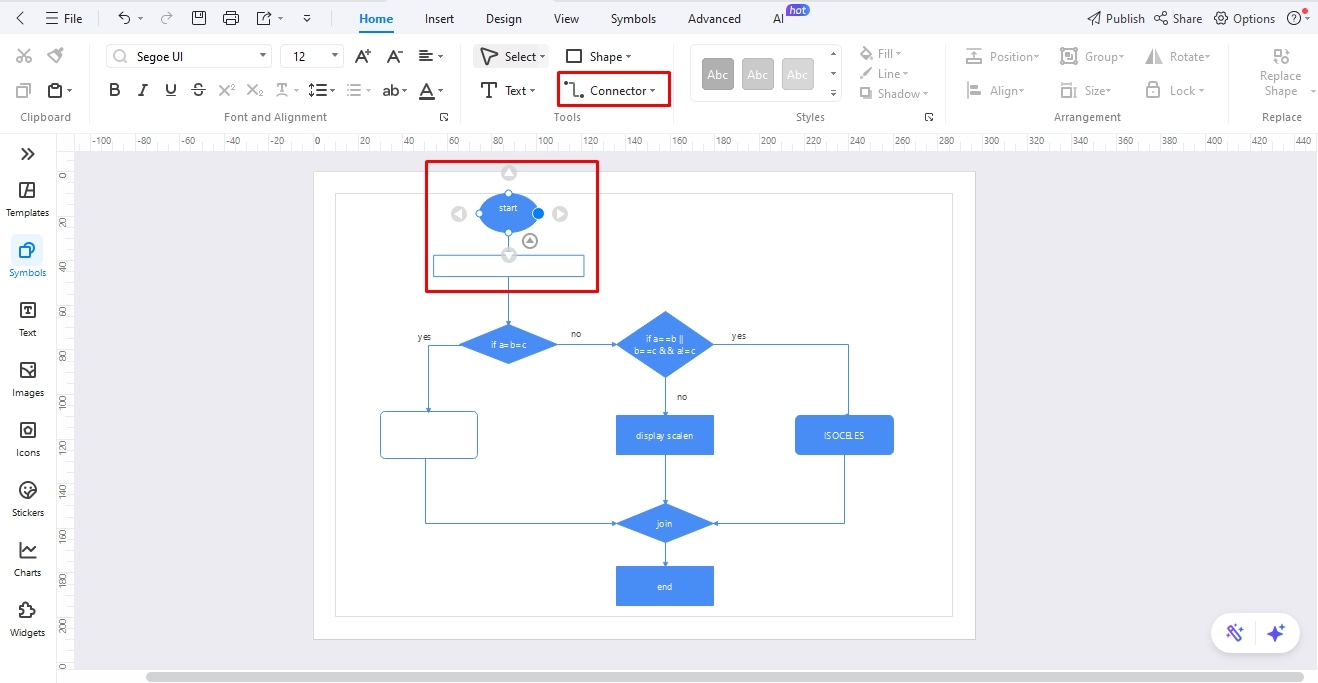Open the Symbols panel in sidebar

pyautogui.click(x=27, y=259)
